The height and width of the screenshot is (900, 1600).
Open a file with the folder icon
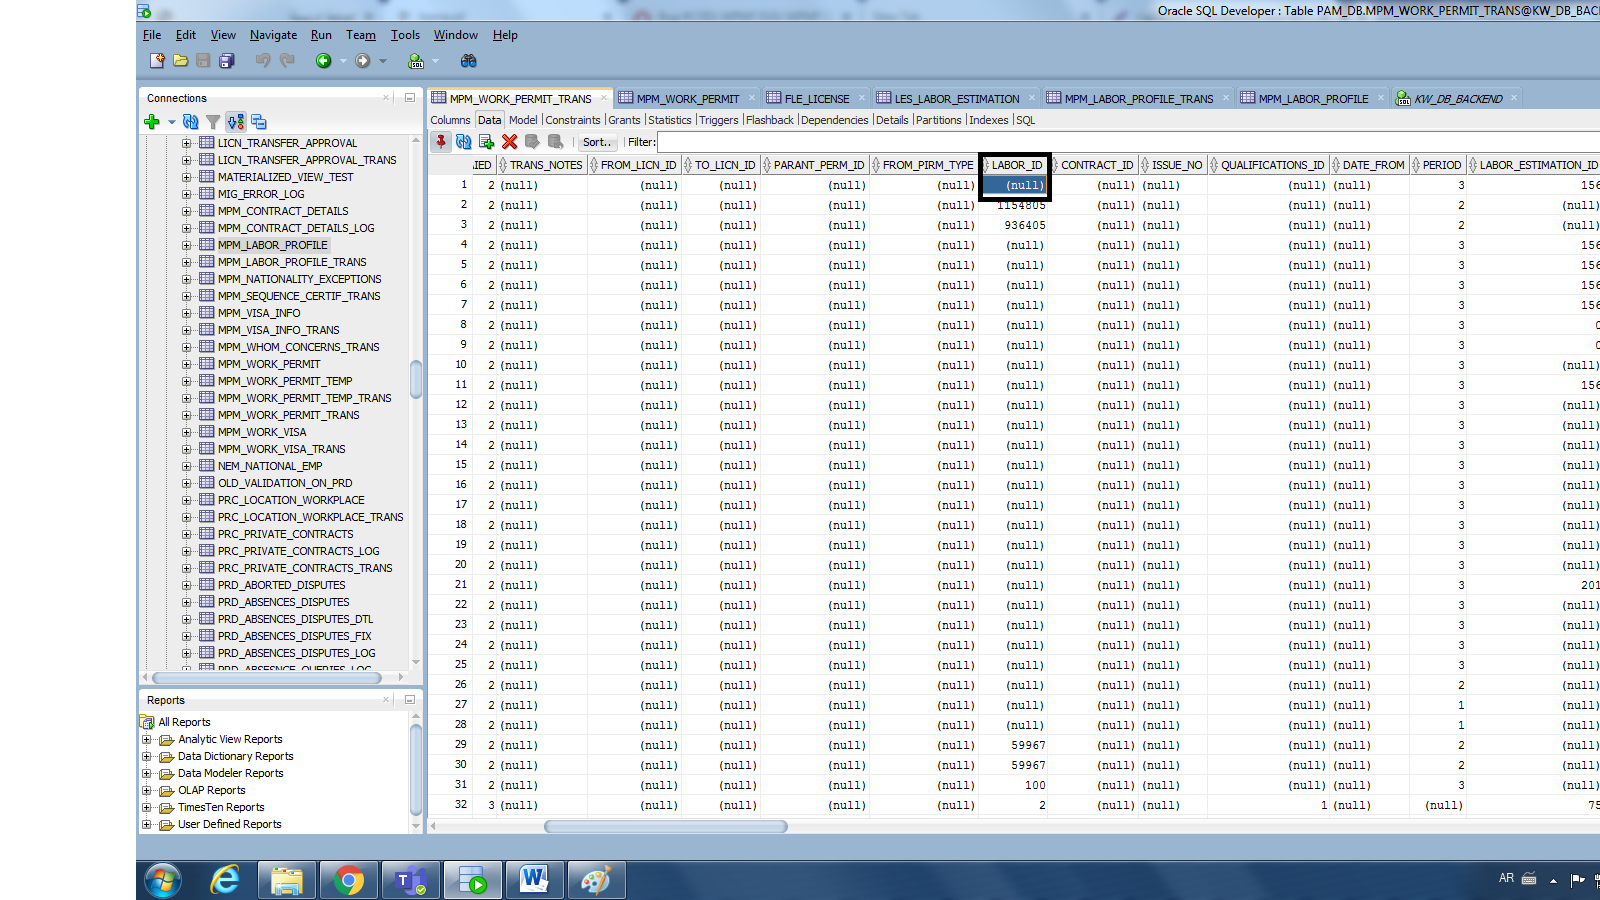180,61
